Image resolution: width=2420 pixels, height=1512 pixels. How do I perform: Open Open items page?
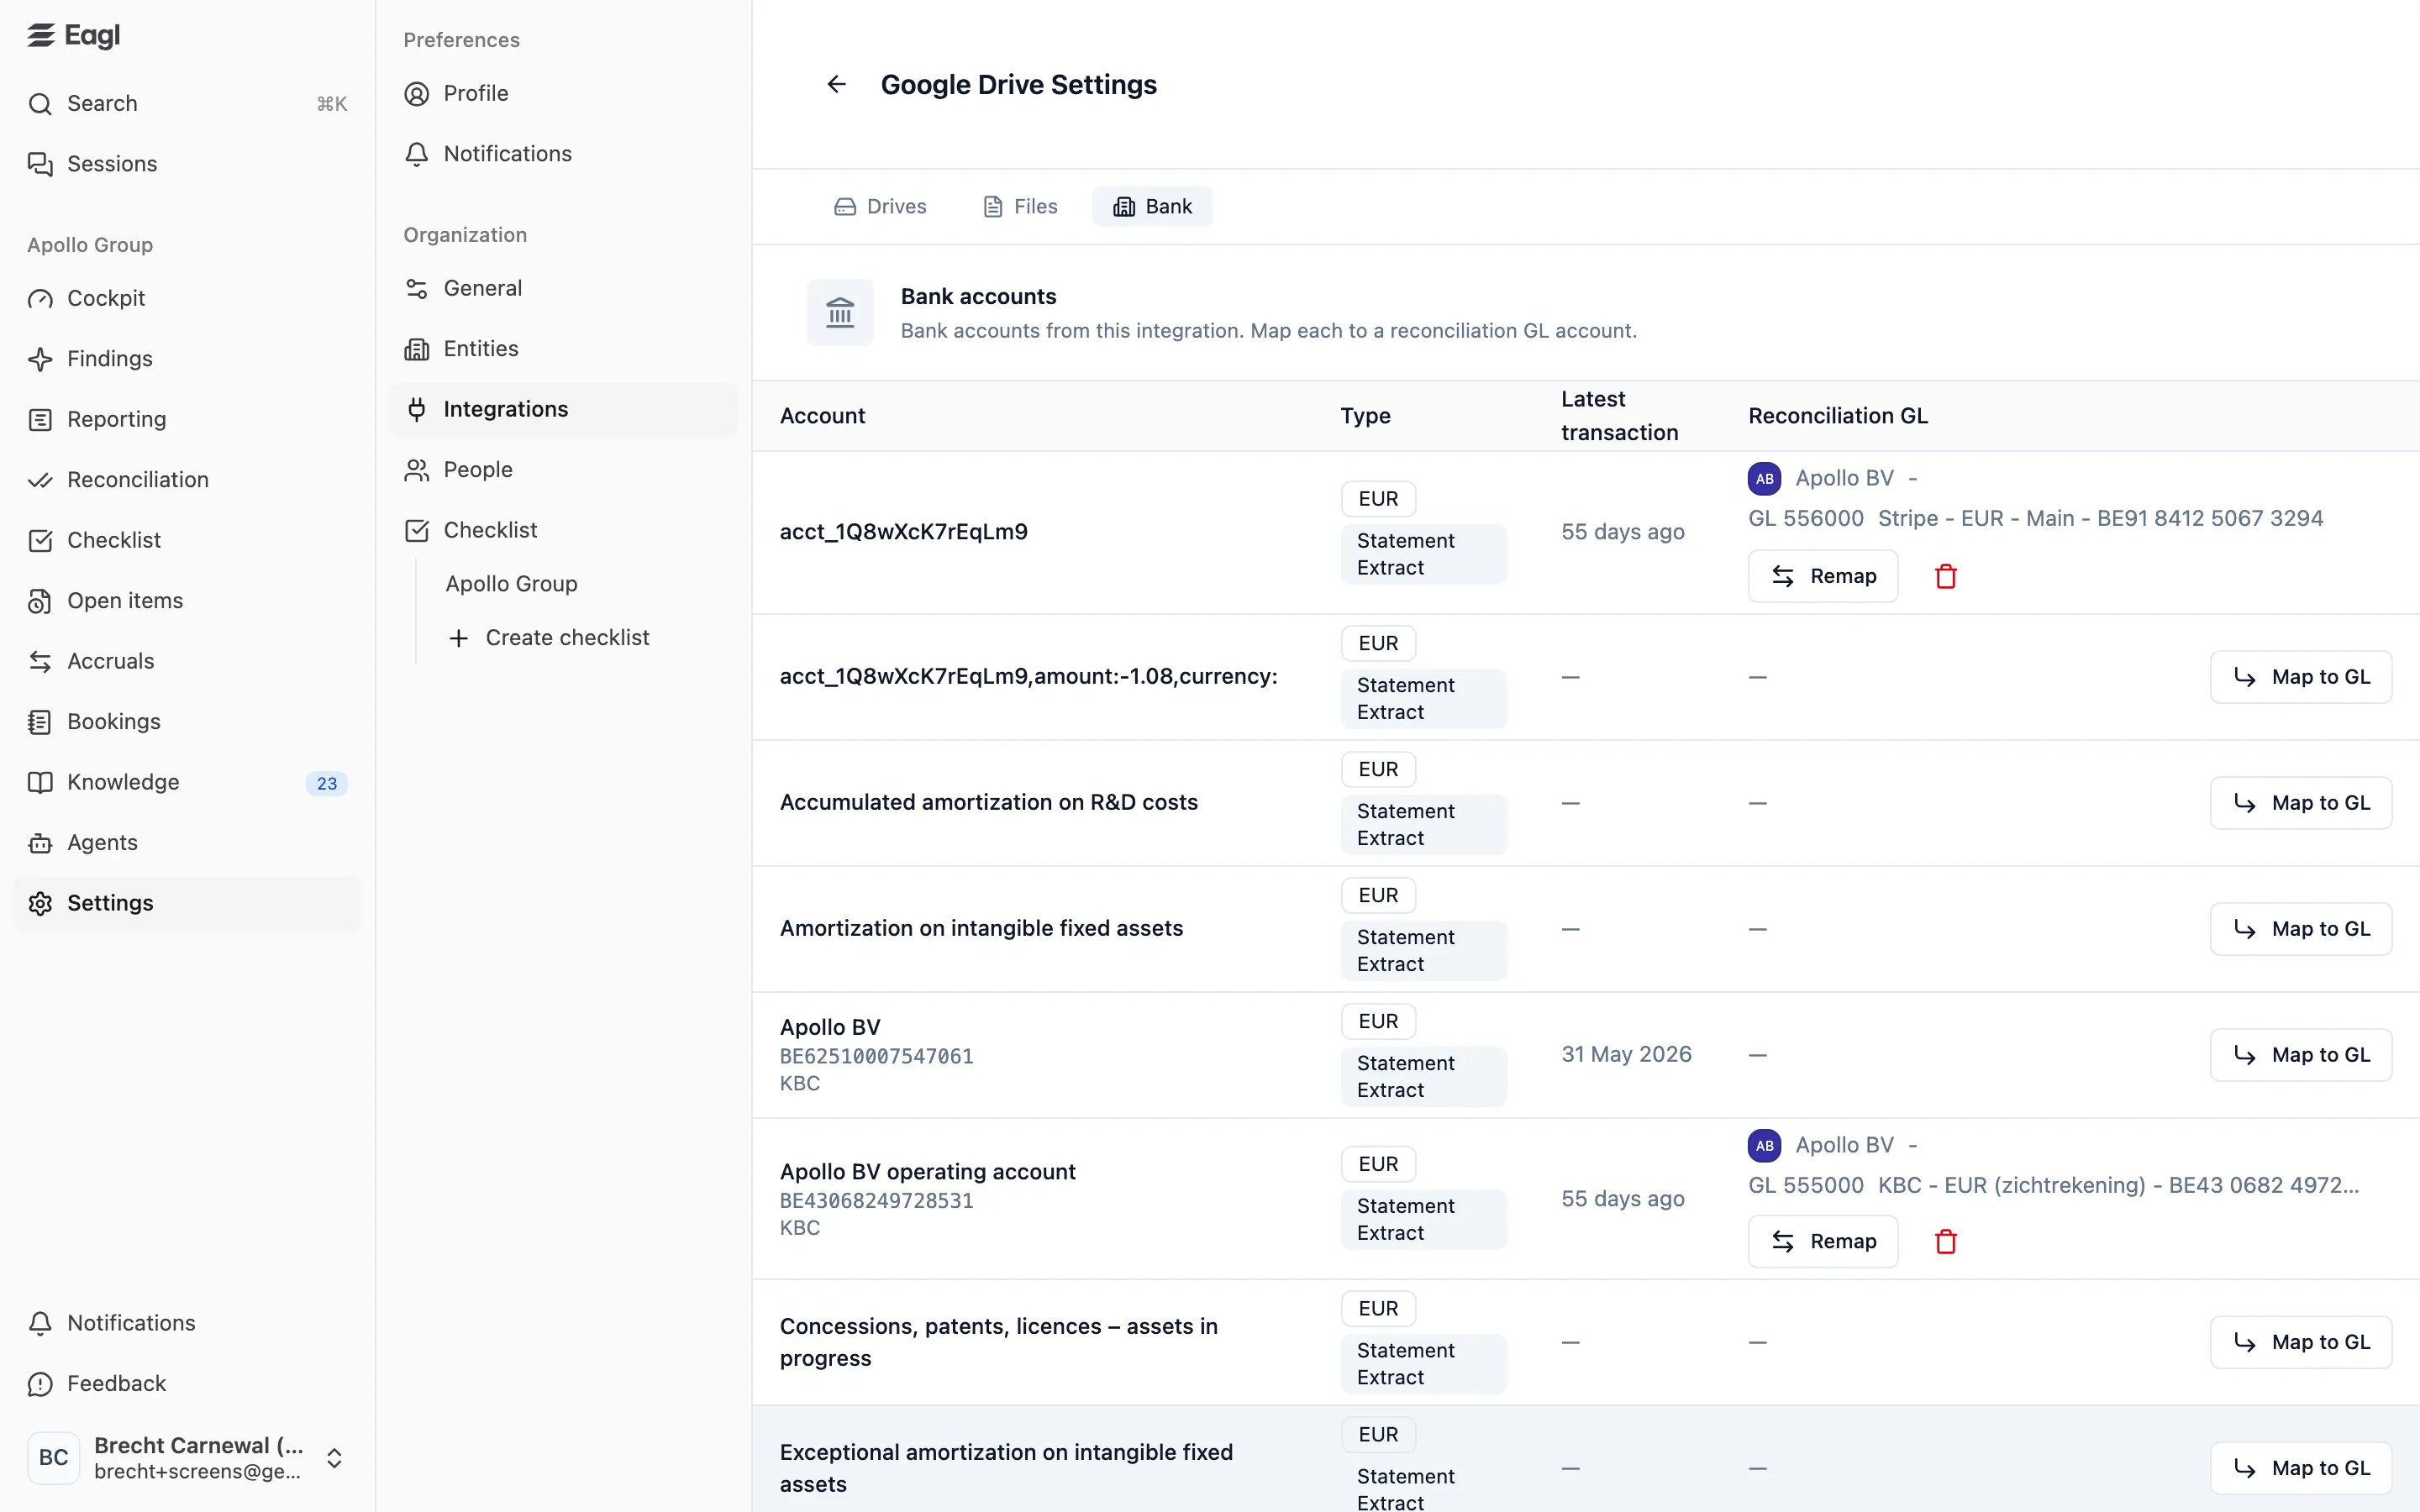click(x=187, y=601)
